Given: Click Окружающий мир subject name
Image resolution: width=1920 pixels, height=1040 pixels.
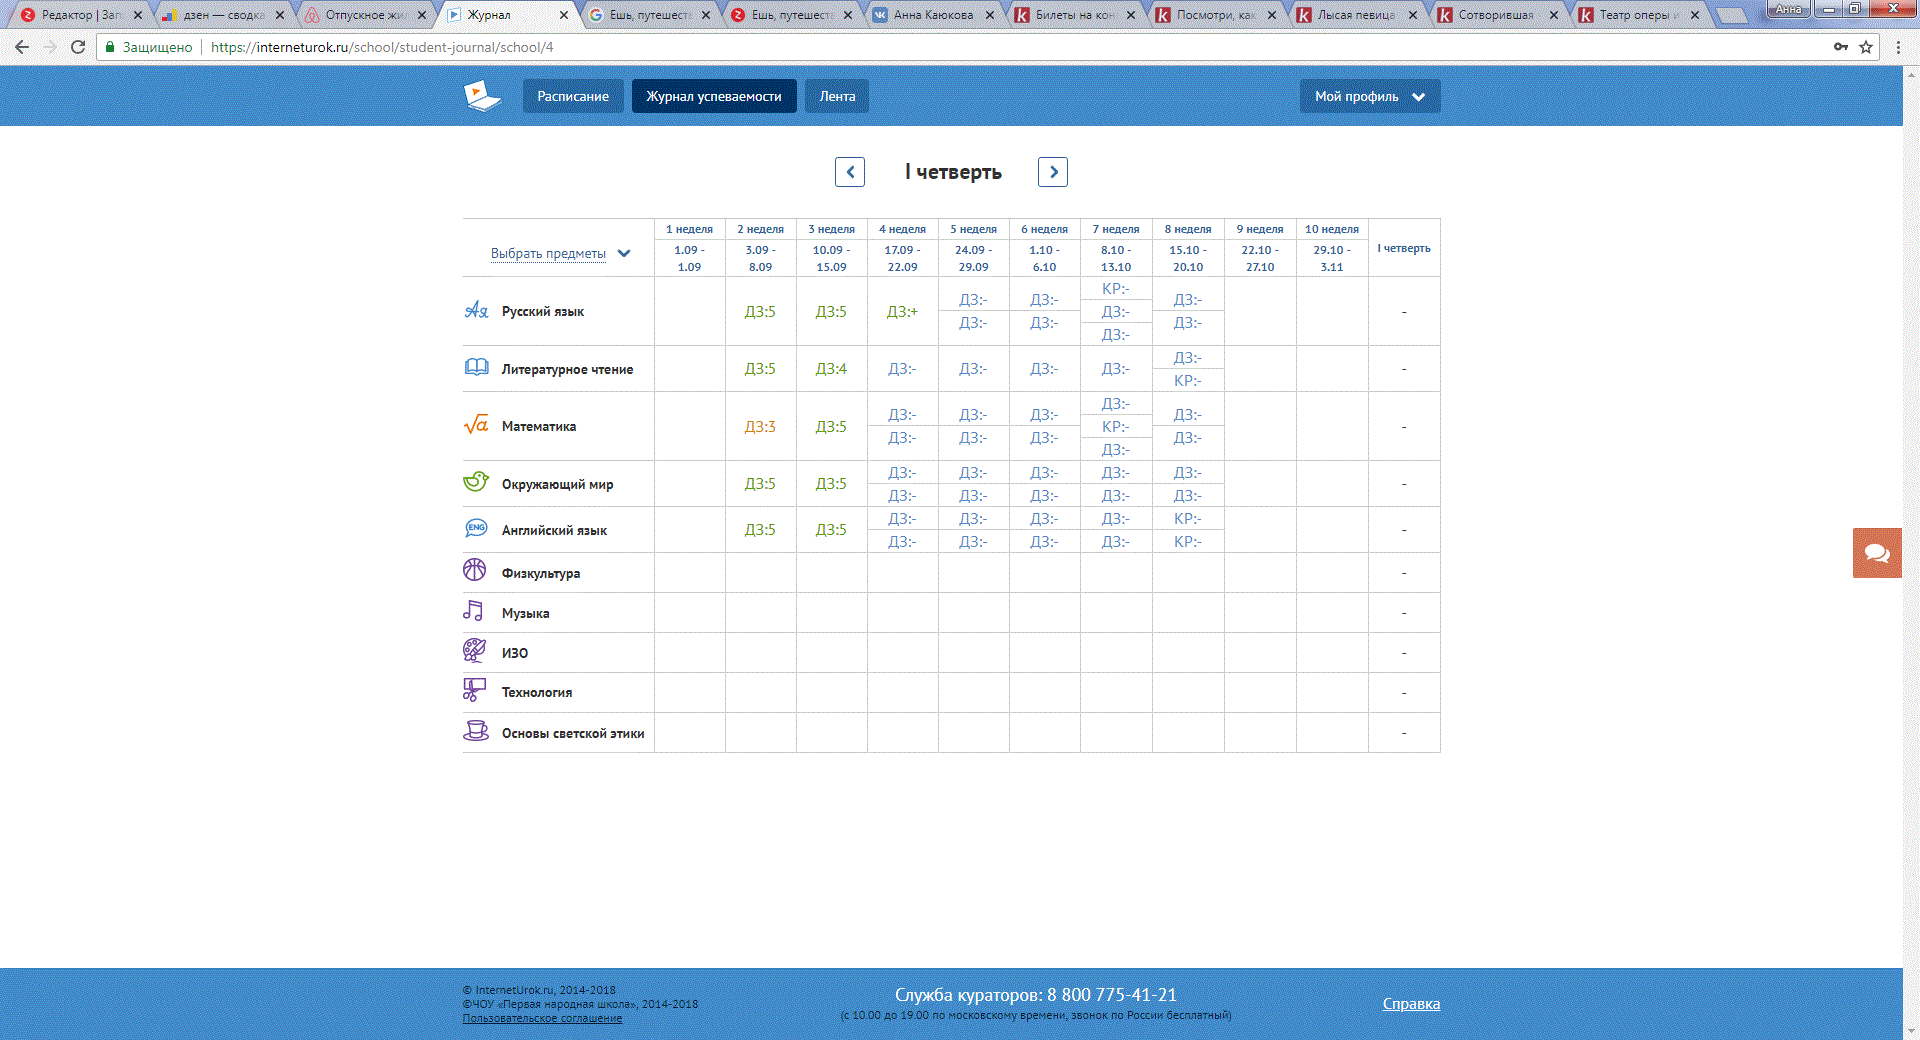Looking at the screenshot, I should 558,485.
